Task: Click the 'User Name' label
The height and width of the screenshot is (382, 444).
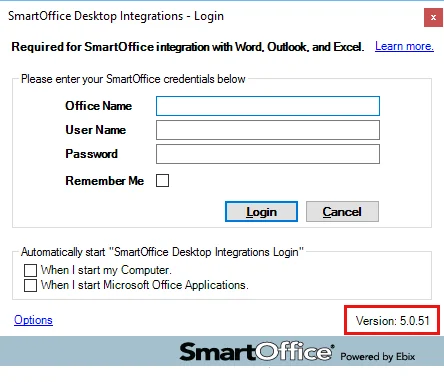Action: click(x=96, y=130)
